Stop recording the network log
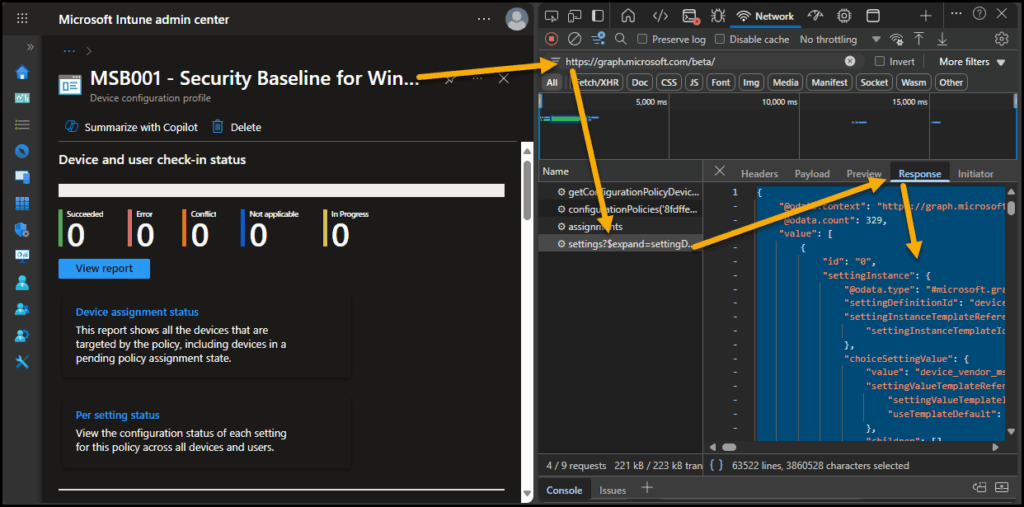The width and height of the screenshot is (1024, 507). pyautogui.click(x=552, y=39)
